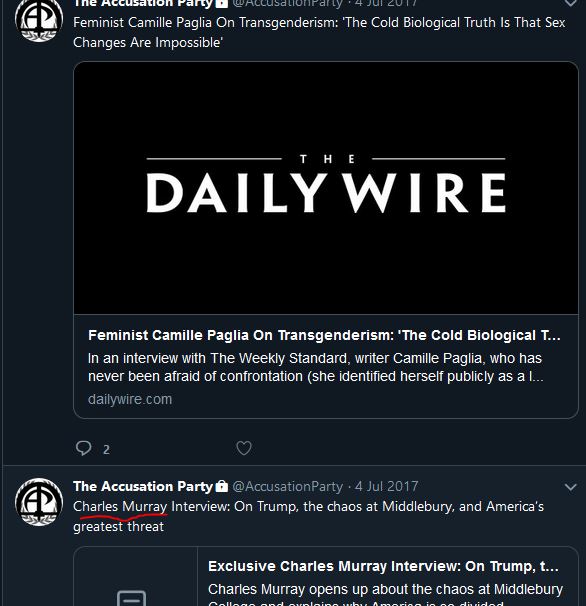Screen dimensions: 586x606
Task: Open the top tweet's chevron menu
Action: [x=571, y=3]
